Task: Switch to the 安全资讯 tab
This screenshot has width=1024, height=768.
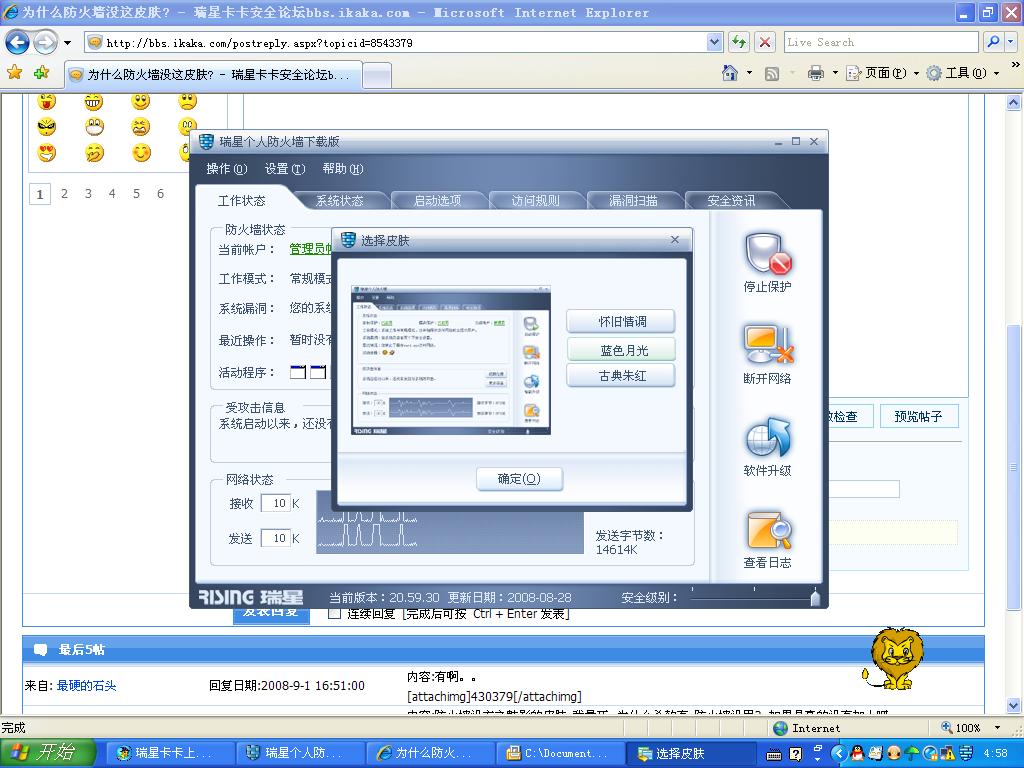Action: tap(731, 200)
